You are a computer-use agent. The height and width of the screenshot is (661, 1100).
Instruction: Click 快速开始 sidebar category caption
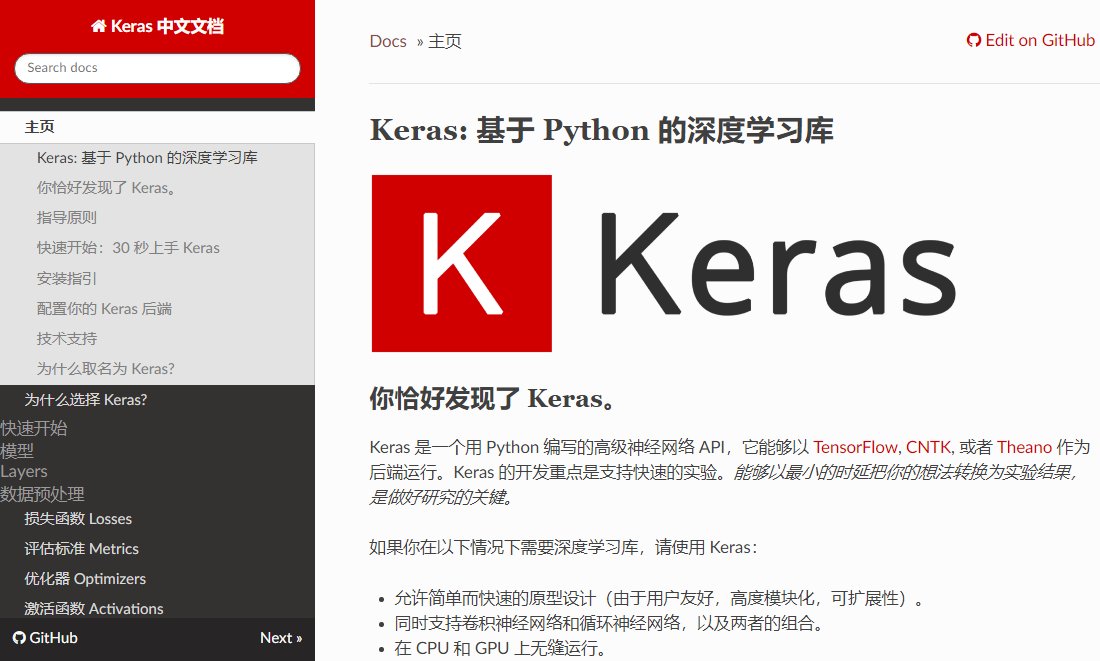click(34, 428)
